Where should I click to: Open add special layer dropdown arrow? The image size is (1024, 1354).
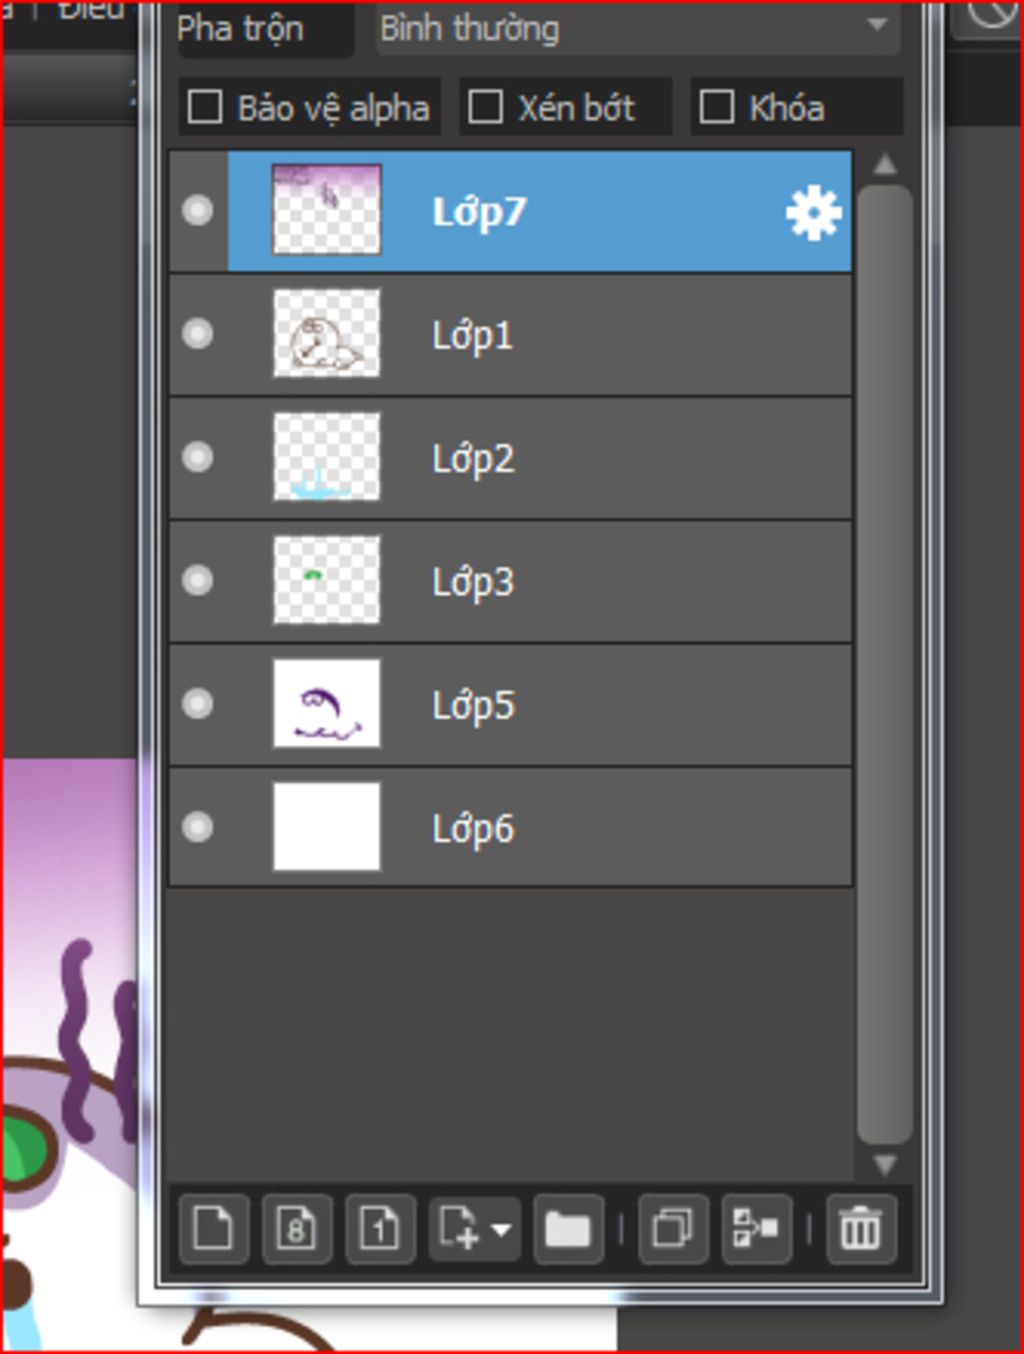coord(501,1229)
